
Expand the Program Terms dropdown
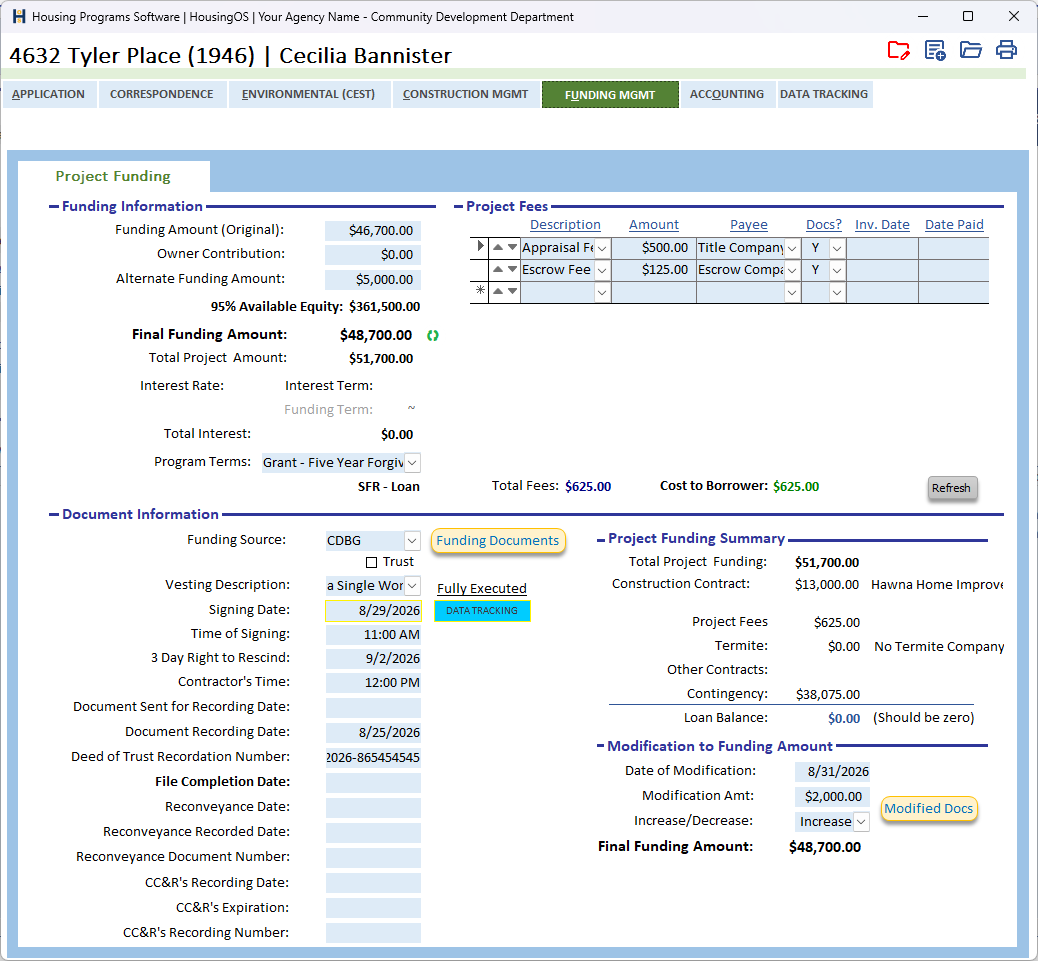(x=412, y=463)
